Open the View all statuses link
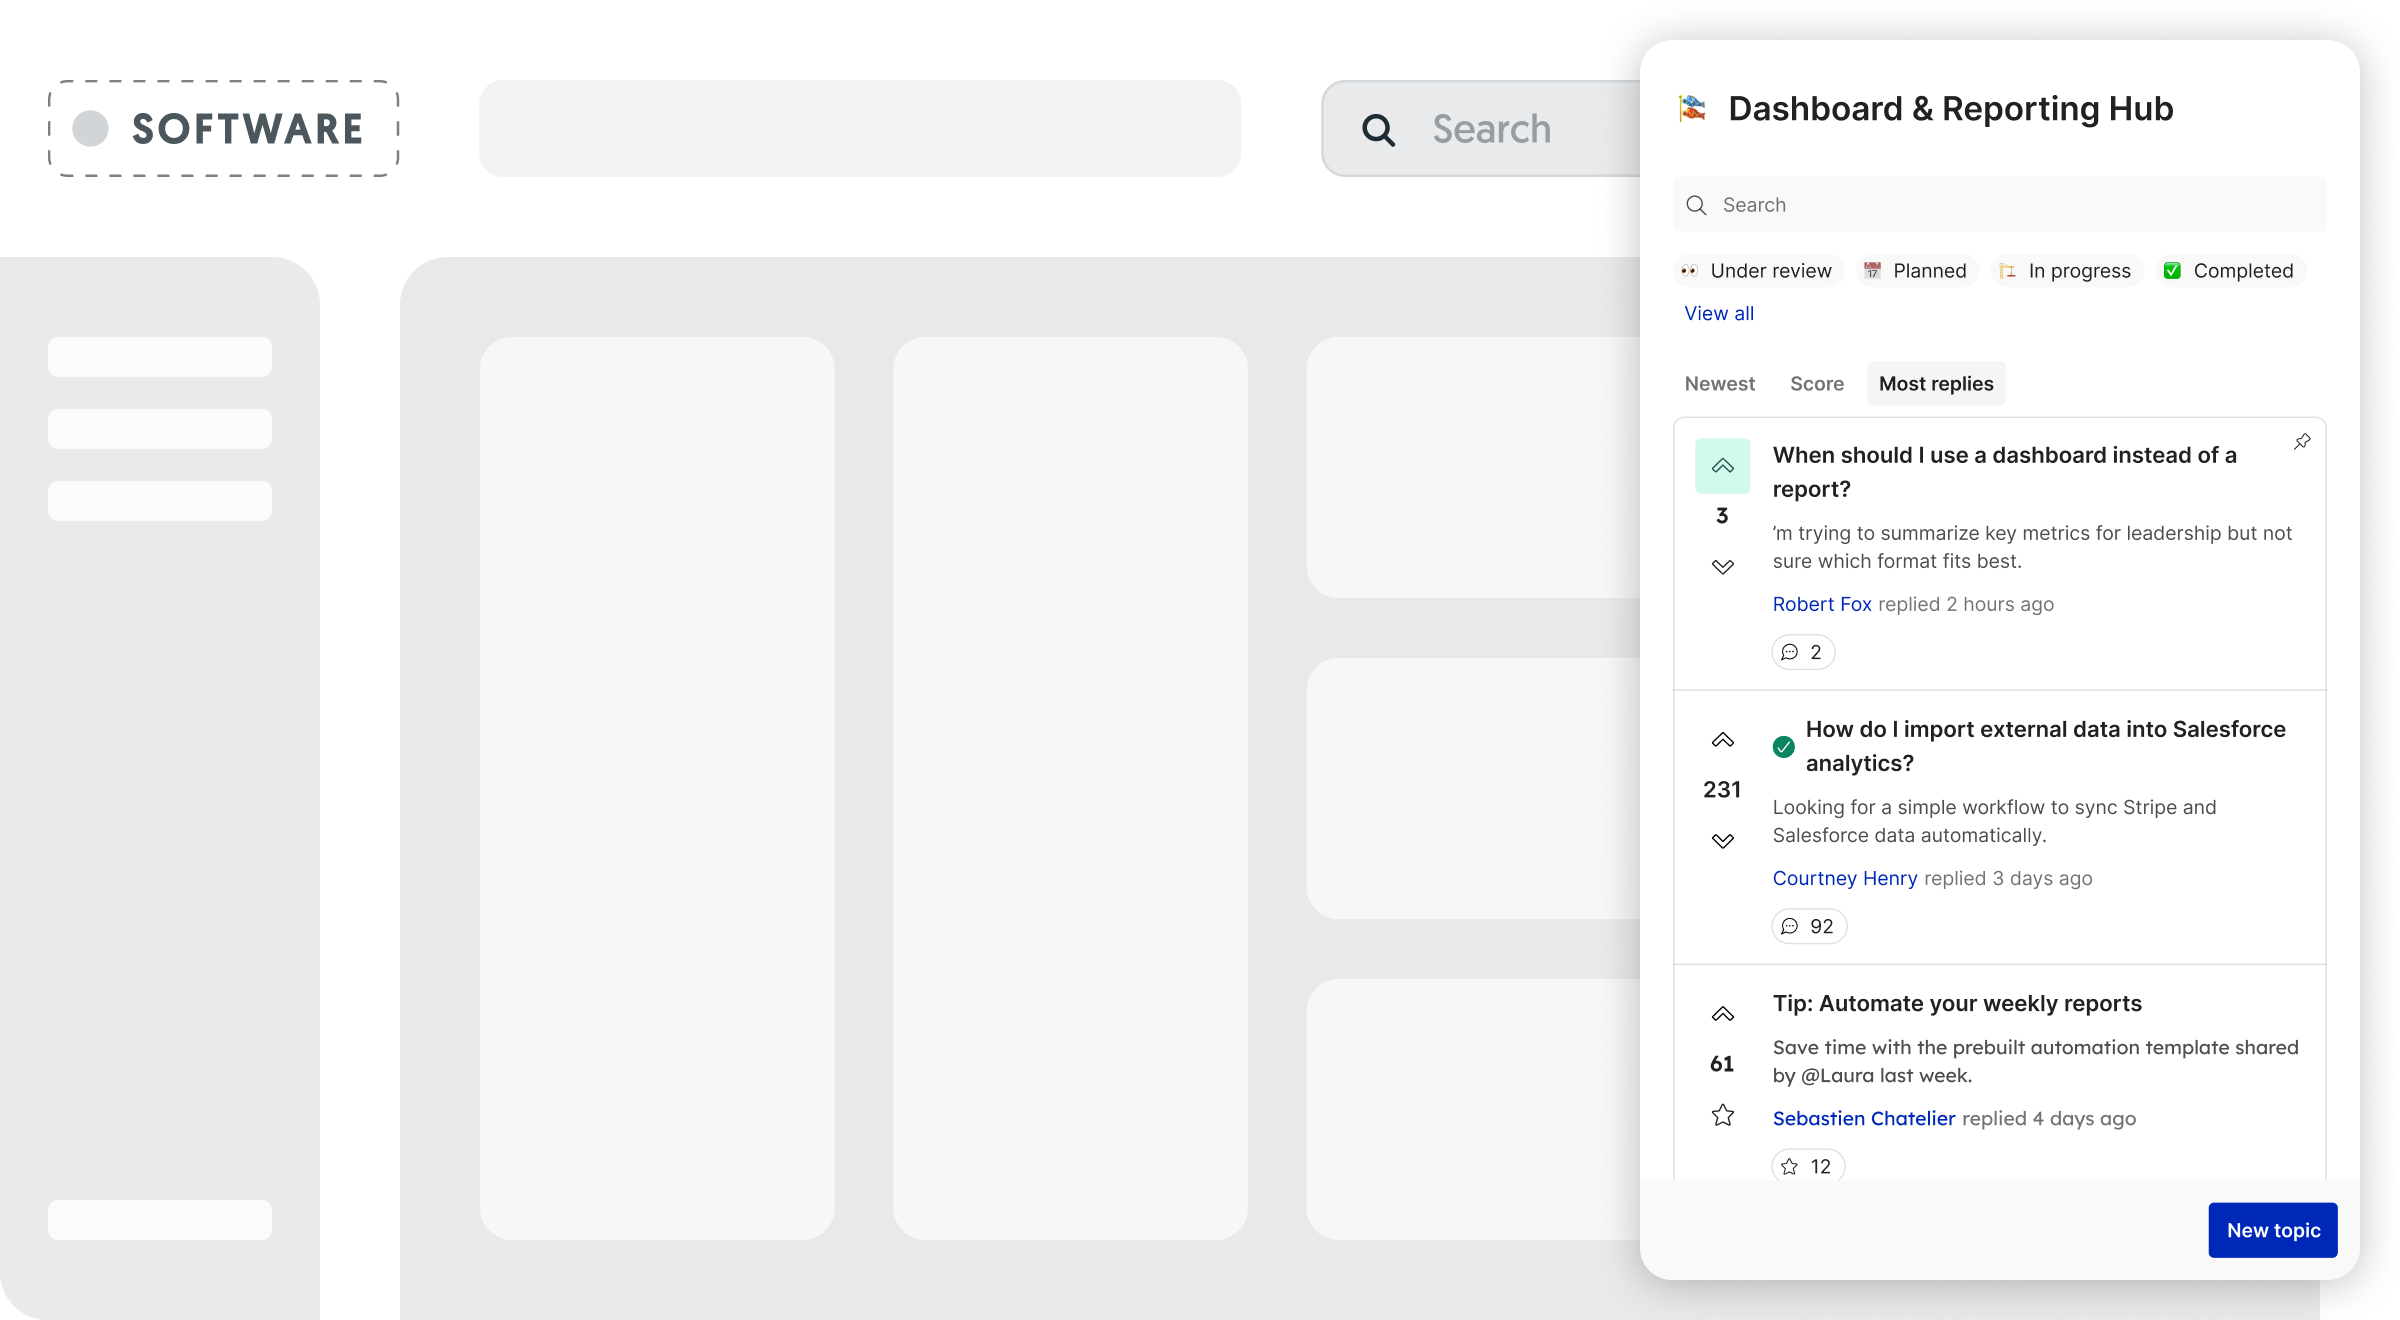 click(1718, 313)
